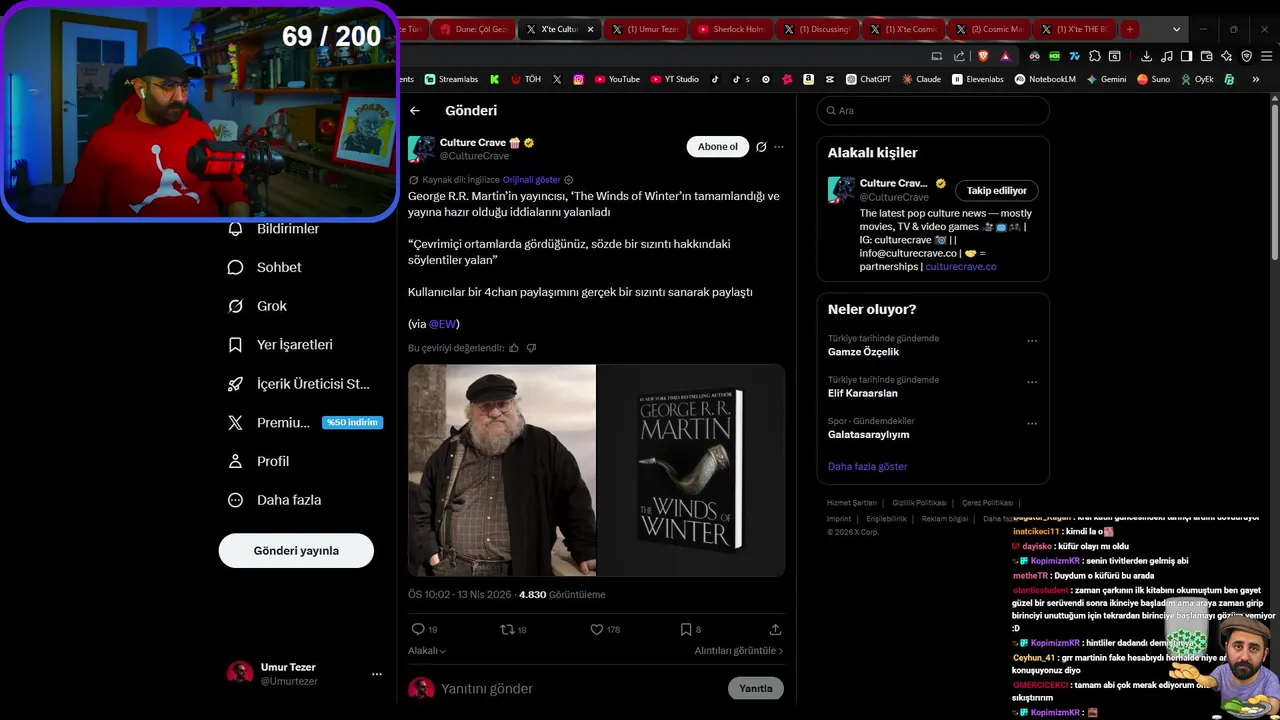Go back with the arrow beside Gönderi
This screenshot has height=720, width=1280.
click(x=415, y=111)
